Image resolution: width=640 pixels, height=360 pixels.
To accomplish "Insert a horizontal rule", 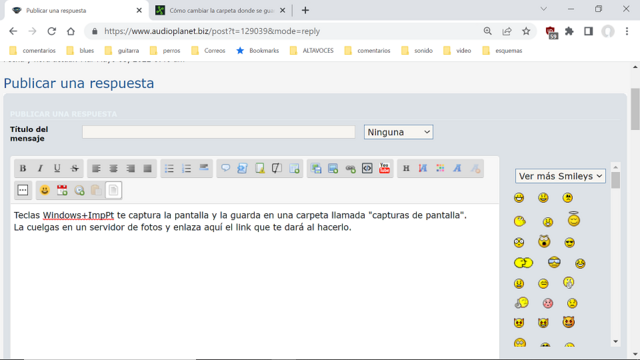I will point(203,168).
